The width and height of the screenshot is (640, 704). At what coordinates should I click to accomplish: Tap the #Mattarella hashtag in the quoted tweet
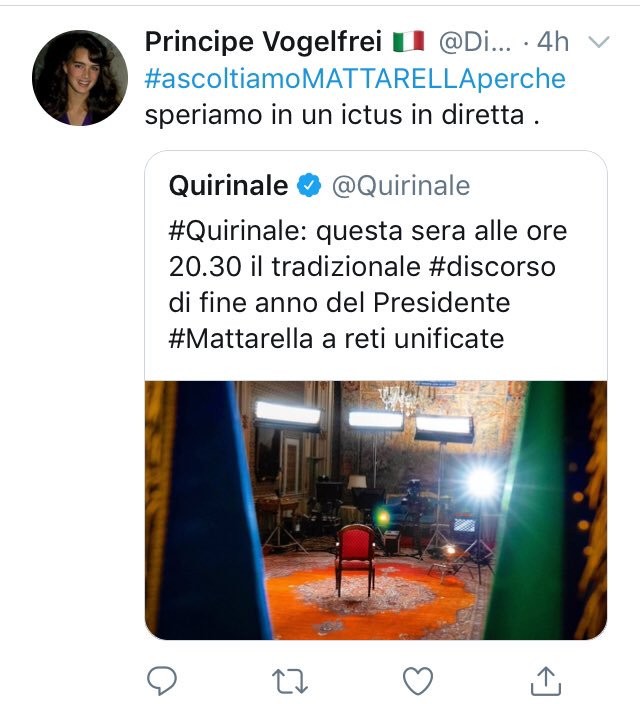pos(241,339)
